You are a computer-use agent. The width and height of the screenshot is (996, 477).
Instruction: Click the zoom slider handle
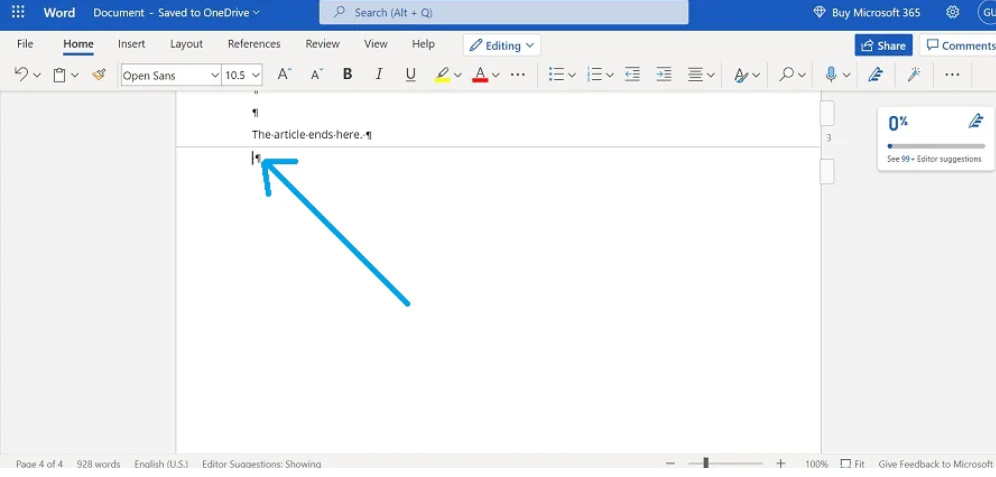[x=706, y=464]
